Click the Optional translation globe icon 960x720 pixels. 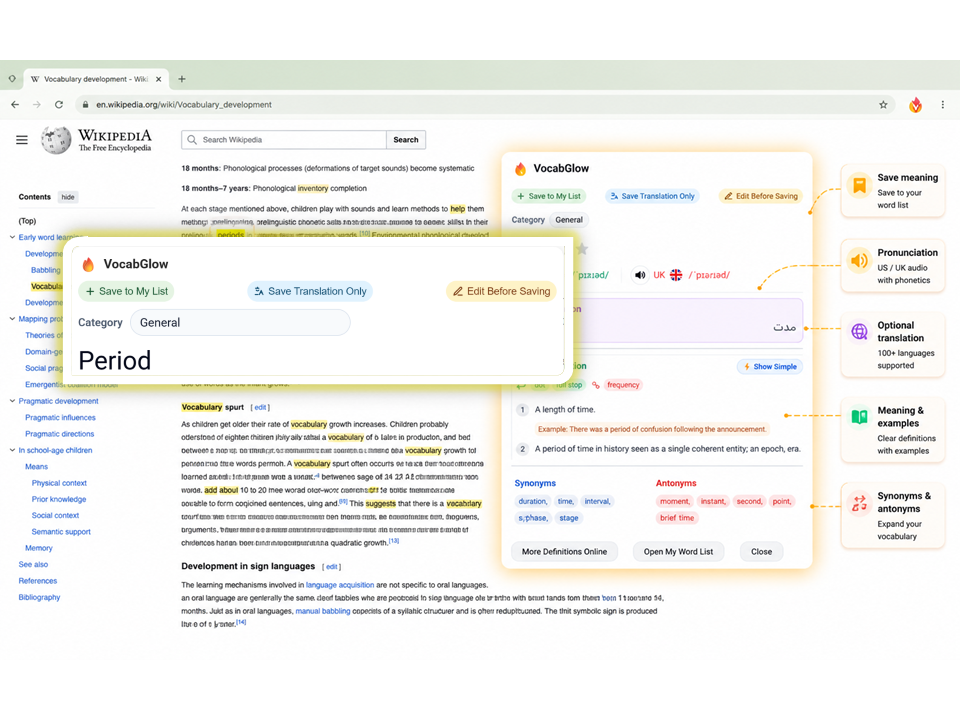(x=860, y=331)
